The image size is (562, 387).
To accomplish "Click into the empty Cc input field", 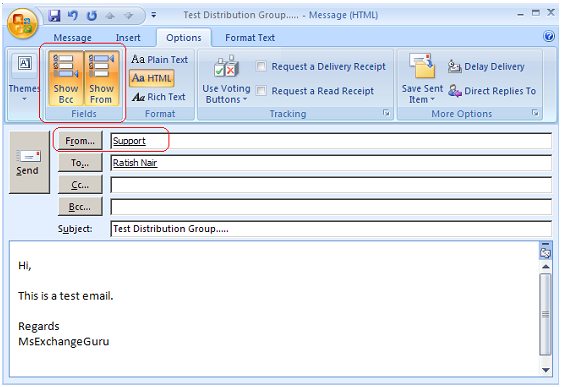I will (x=331, y=185).
